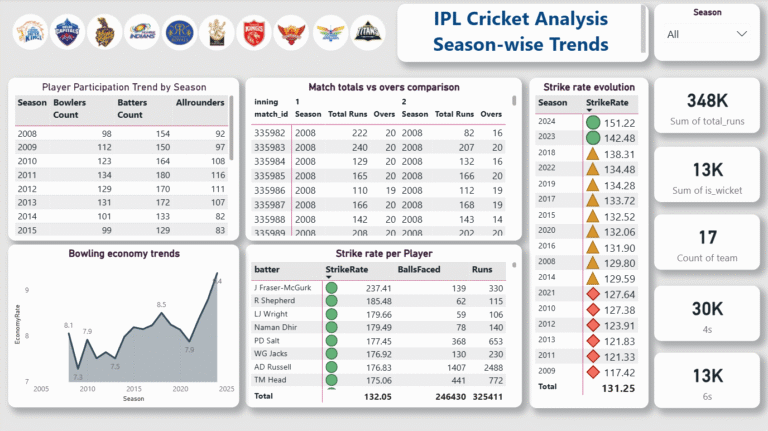Click the 8.5 data label on economy chart

click(x=161, y=305)
